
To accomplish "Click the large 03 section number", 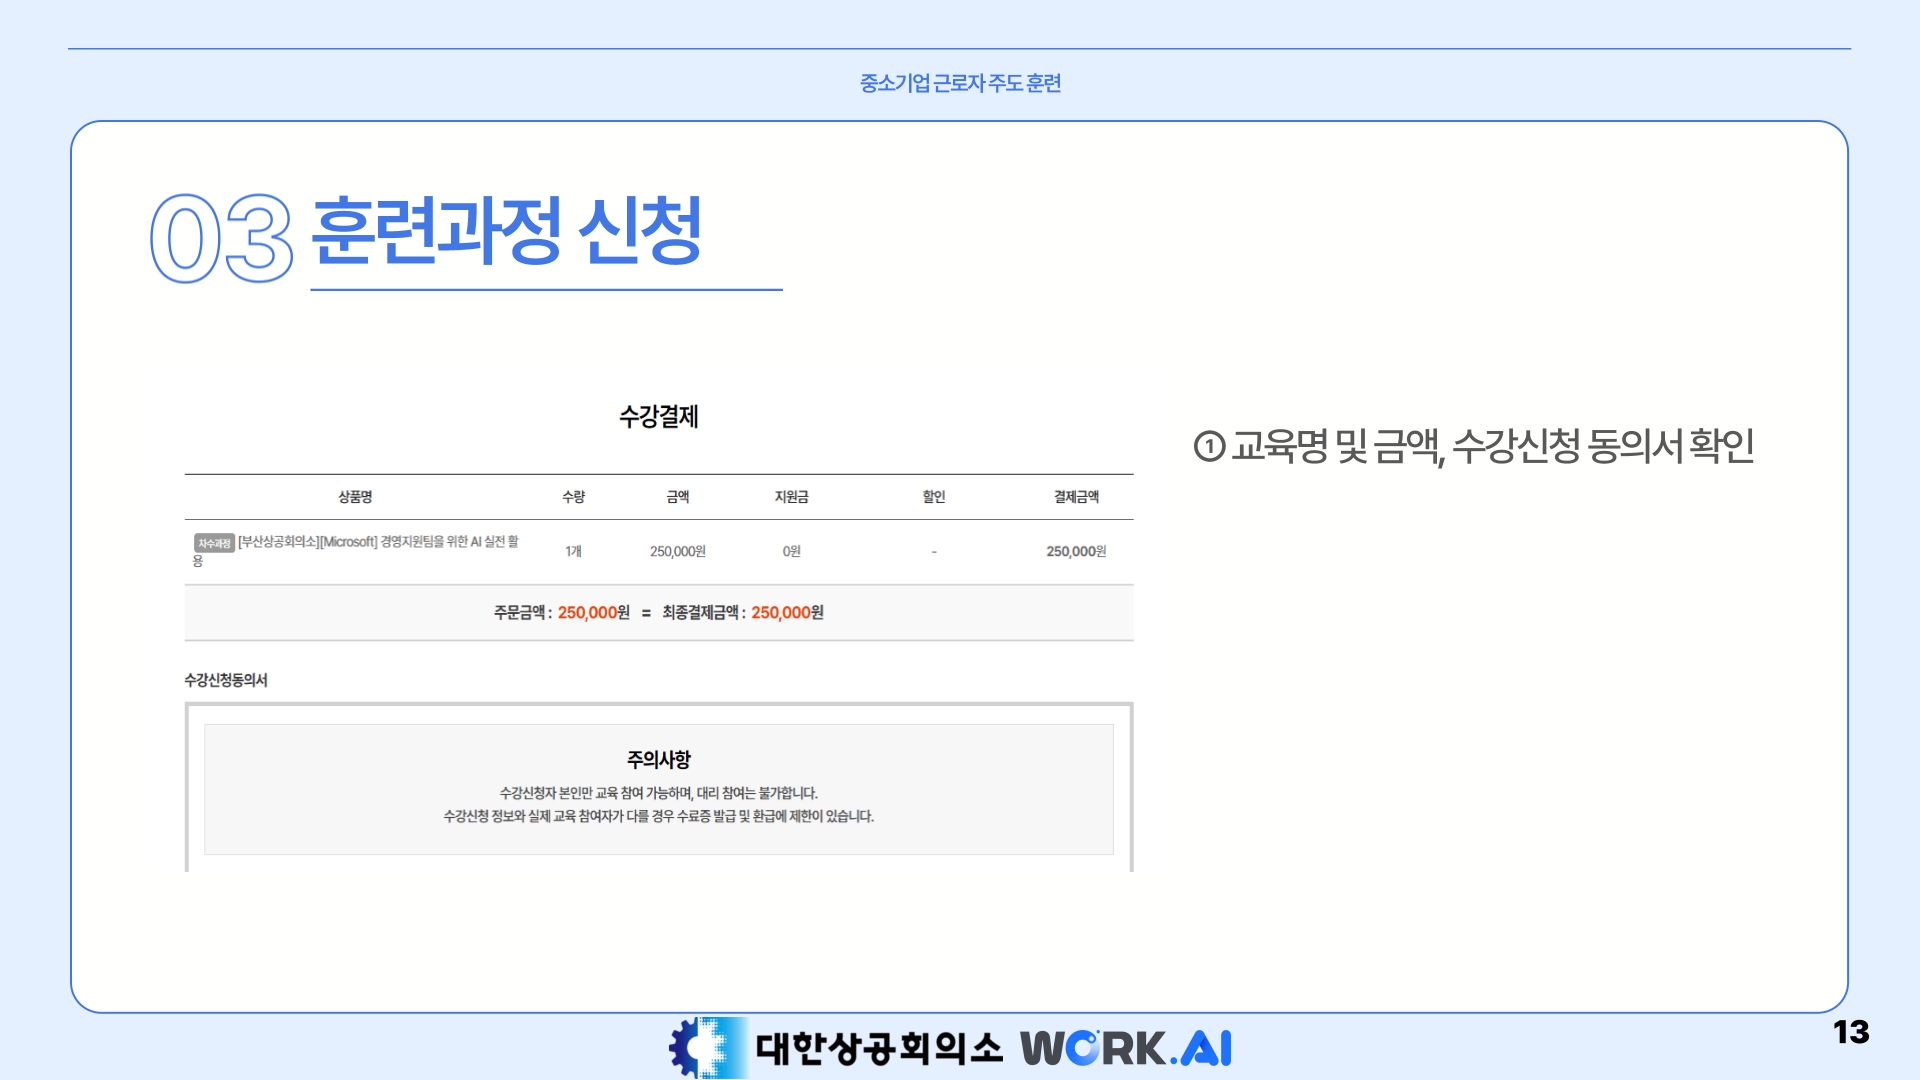I will (221, 239).
